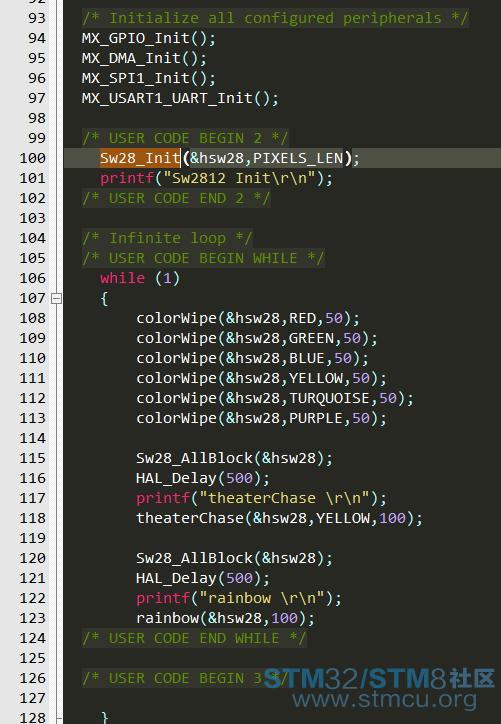Click line number 100 in gutter
The image size is (501, 724).
coord(32,158)
